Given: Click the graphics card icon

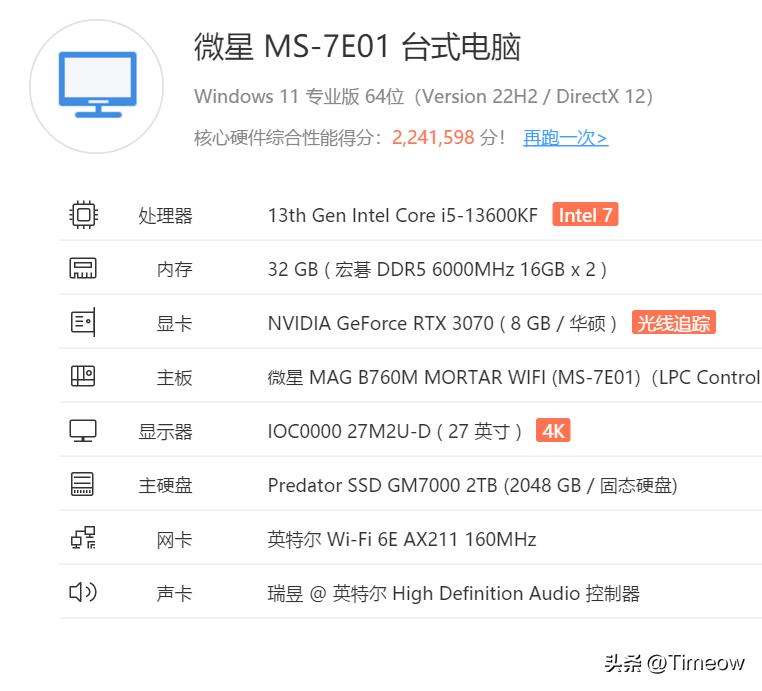Looking at the screenshot, I should point(83,322).
